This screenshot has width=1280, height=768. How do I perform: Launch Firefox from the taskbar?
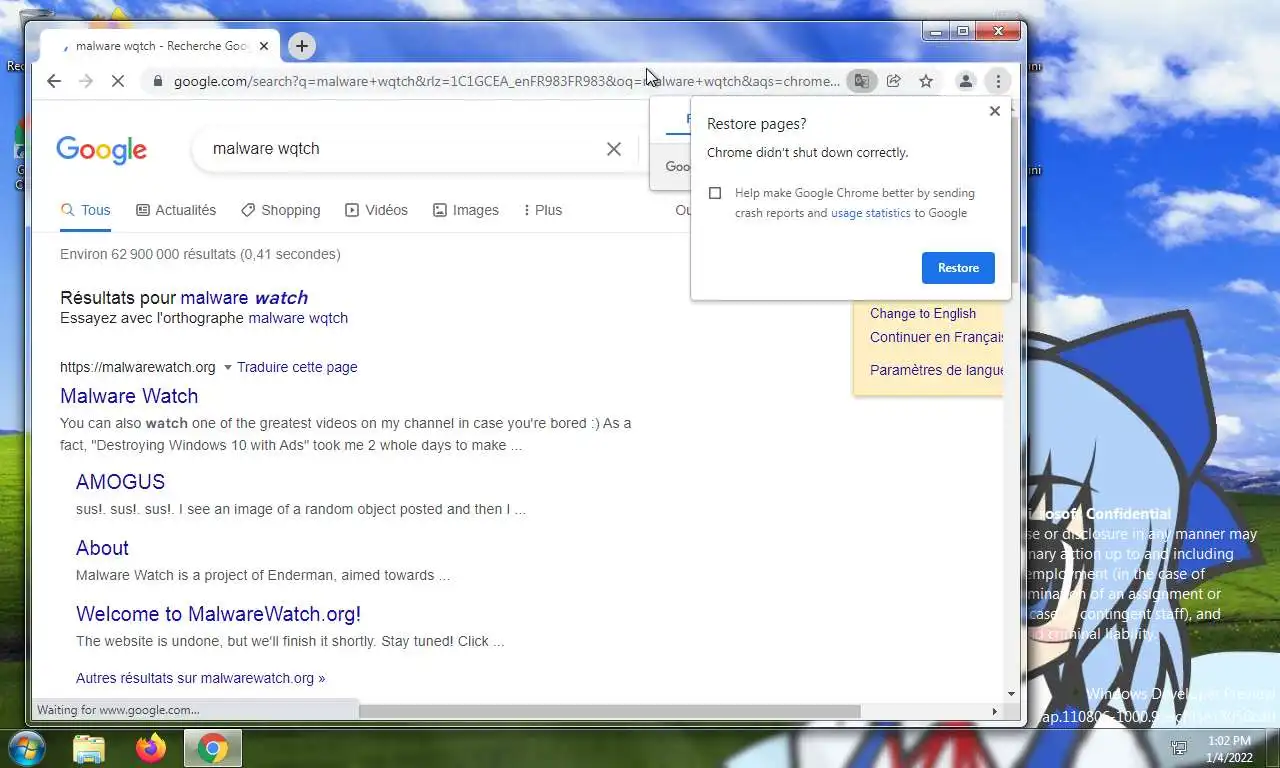(x=151, y=748)
